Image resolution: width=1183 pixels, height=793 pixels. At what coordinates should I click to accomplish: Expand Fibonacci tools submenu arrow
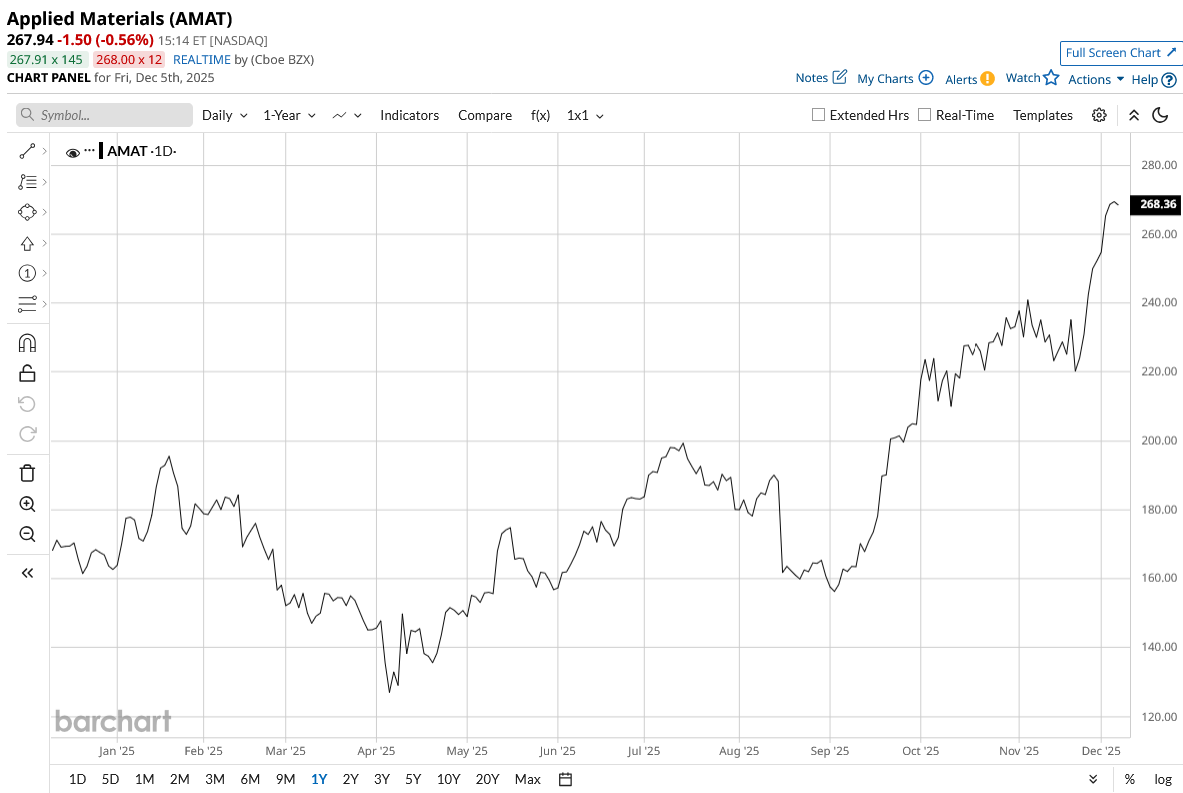[x=45, y=182]
